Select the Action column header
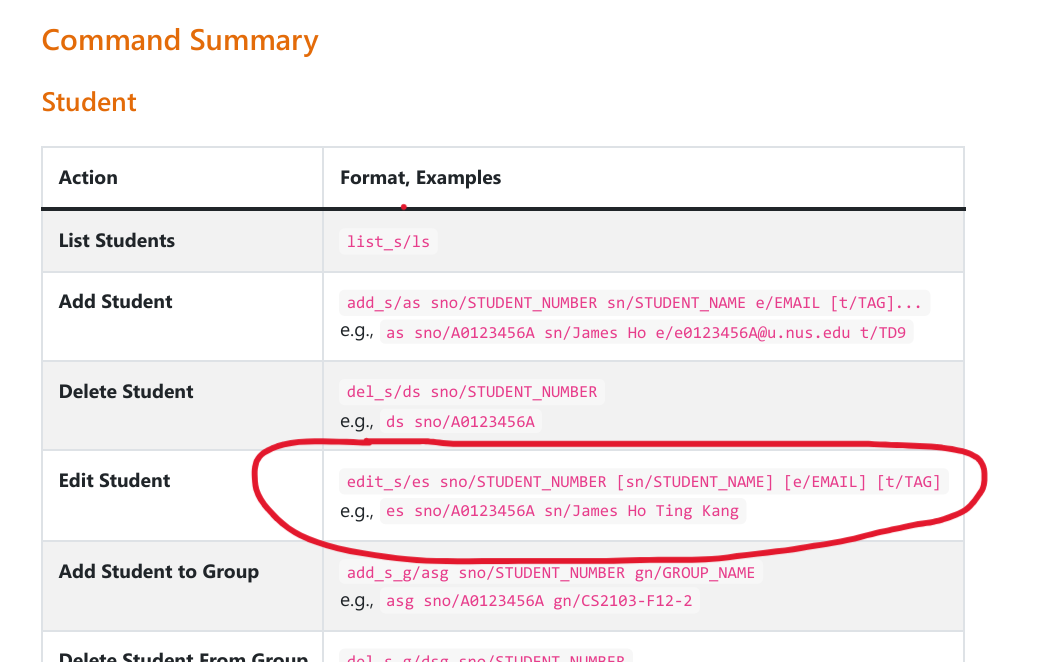This screenshot has height=662, width=1042. click(x=88, y=177)
